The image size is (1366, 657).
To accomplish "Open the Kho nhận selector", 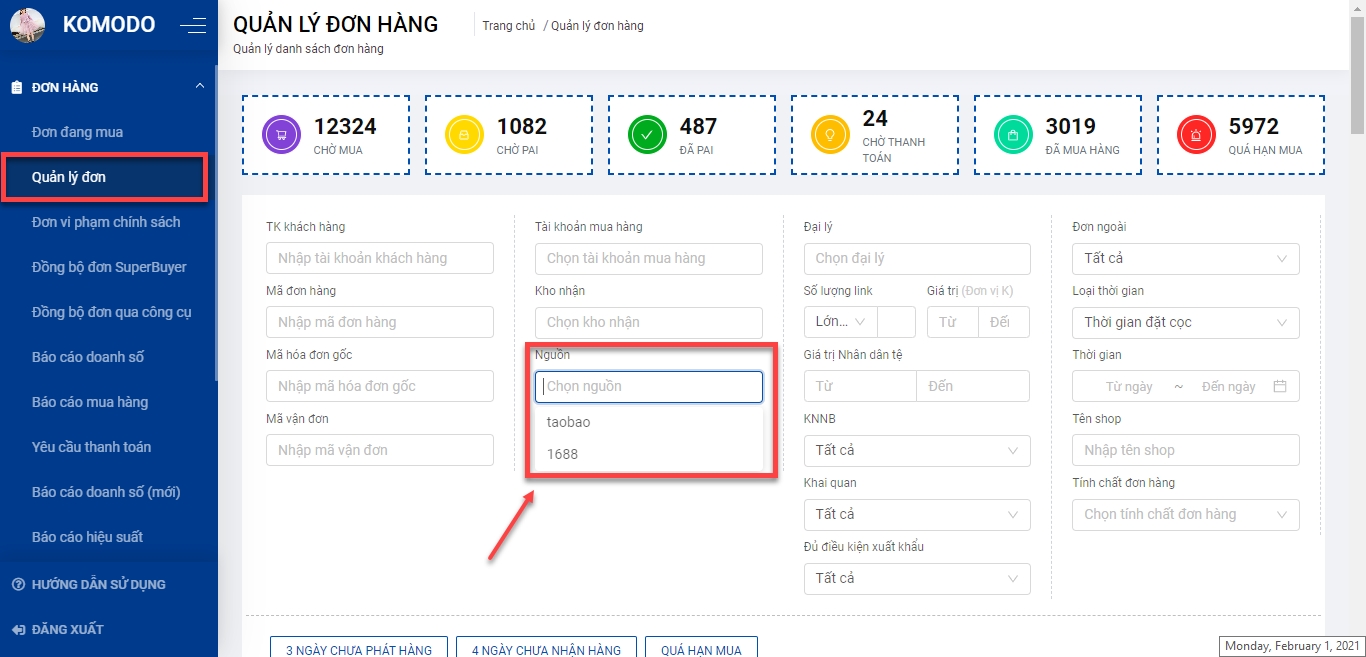I will [x=649, y=322].
